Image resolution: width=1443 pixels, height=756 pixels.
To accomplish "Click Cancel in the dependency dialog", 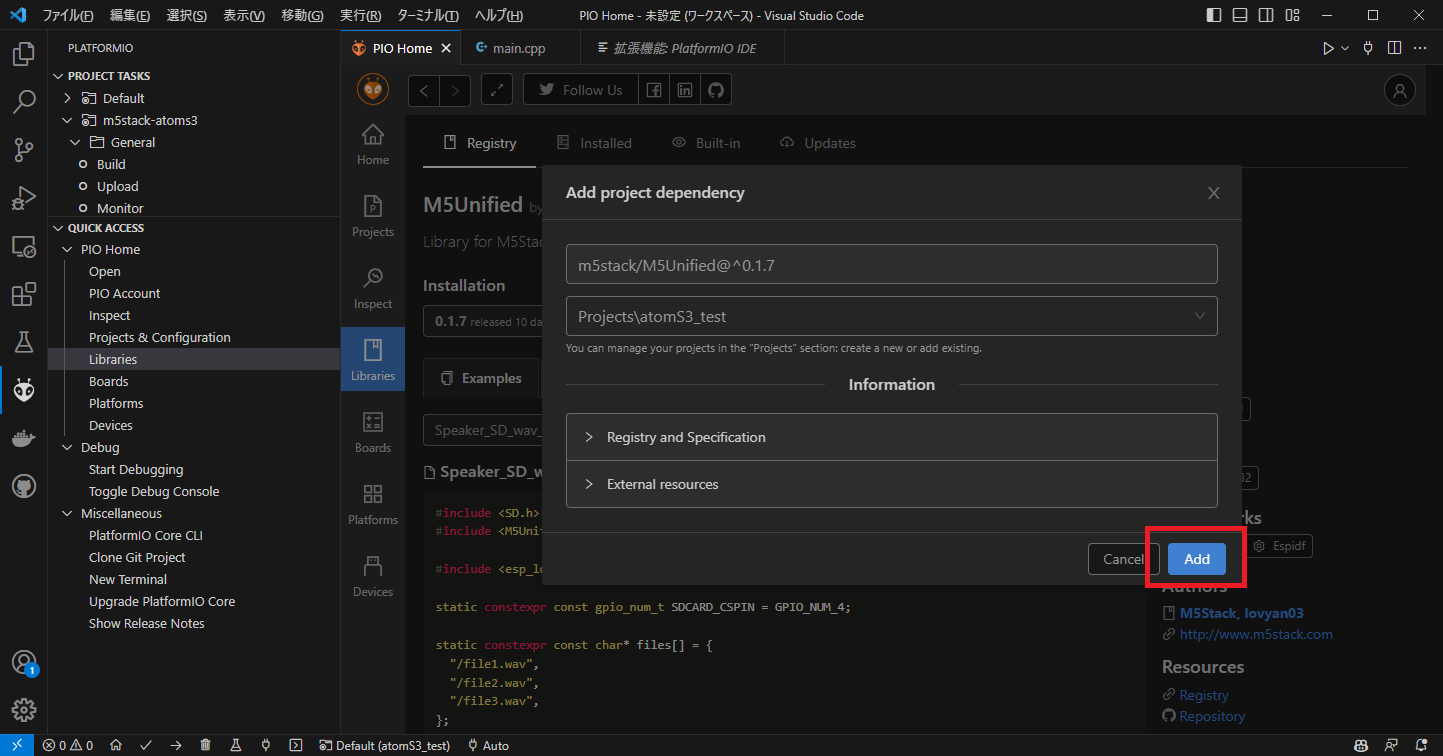I will (1122, 559).
